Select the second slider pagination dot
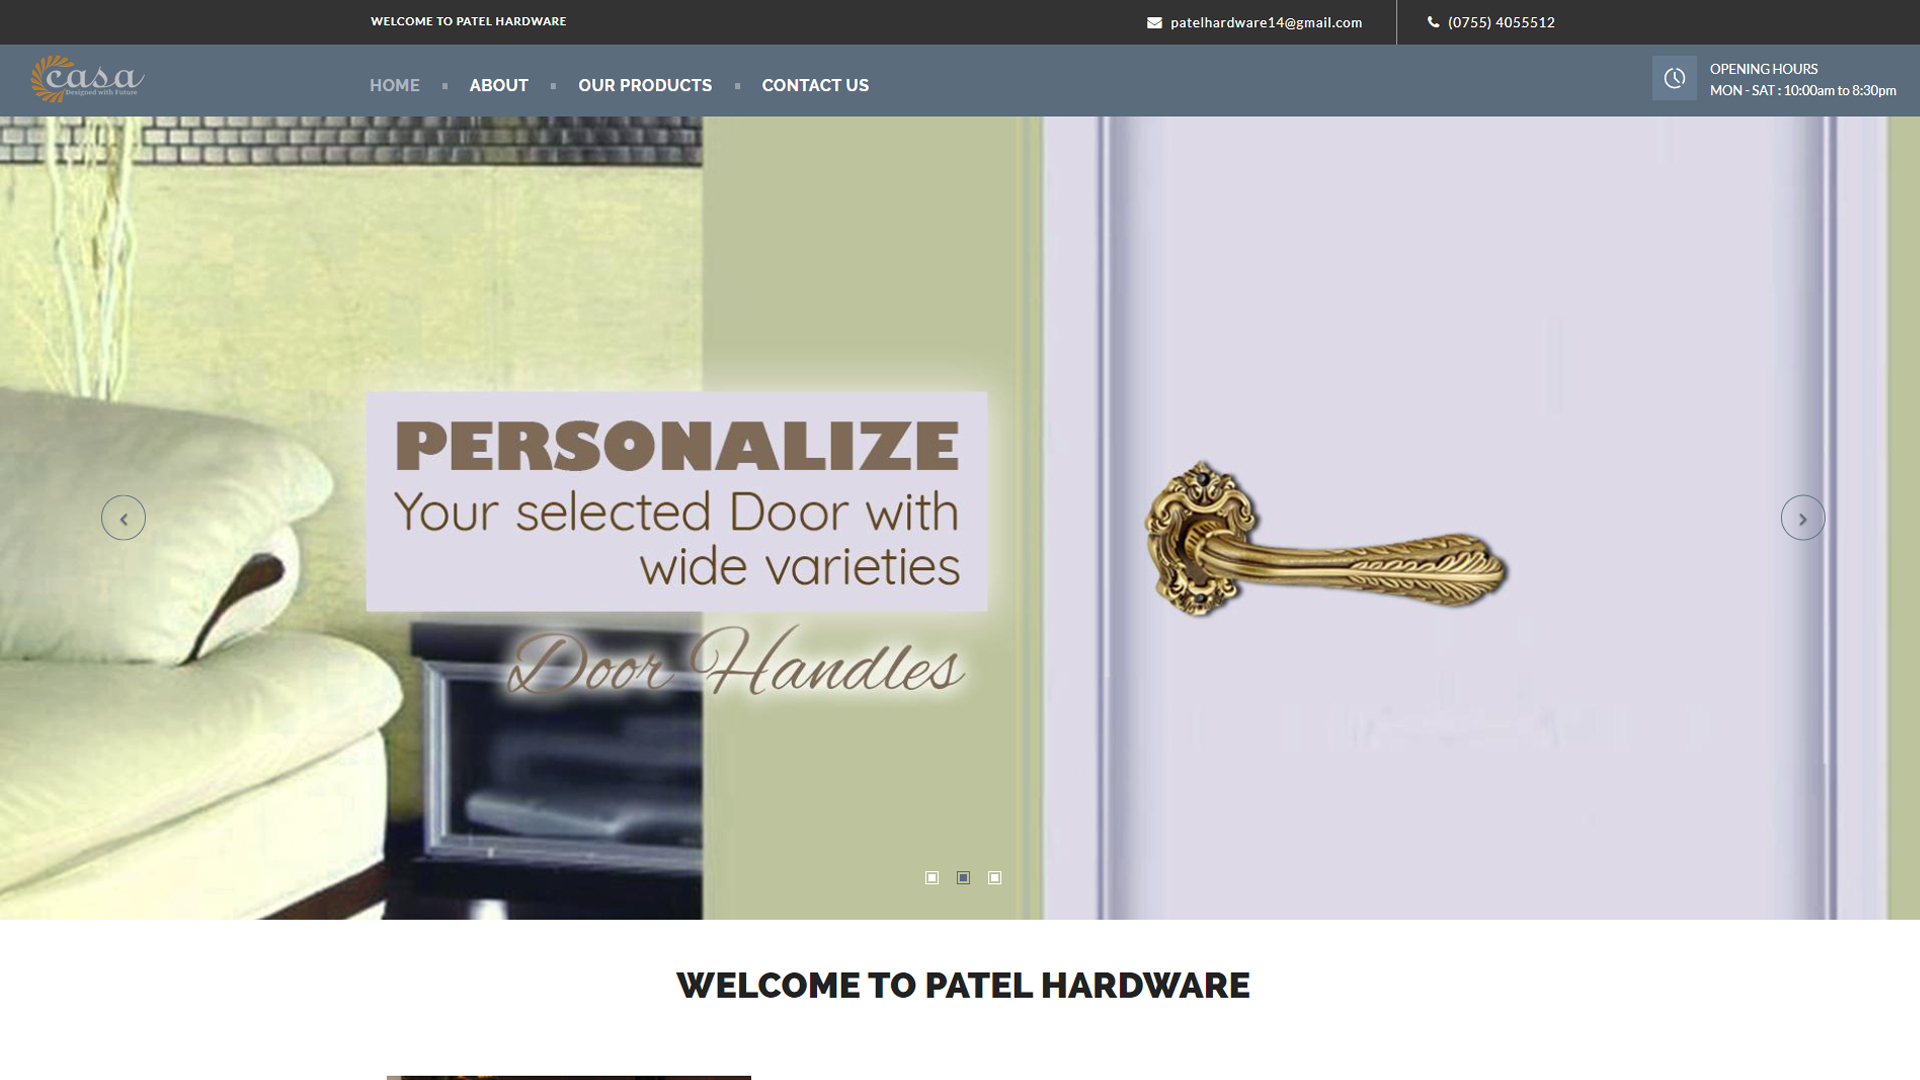The width and height of the screenshot is (1920, 1080). [x=963, y=878]
